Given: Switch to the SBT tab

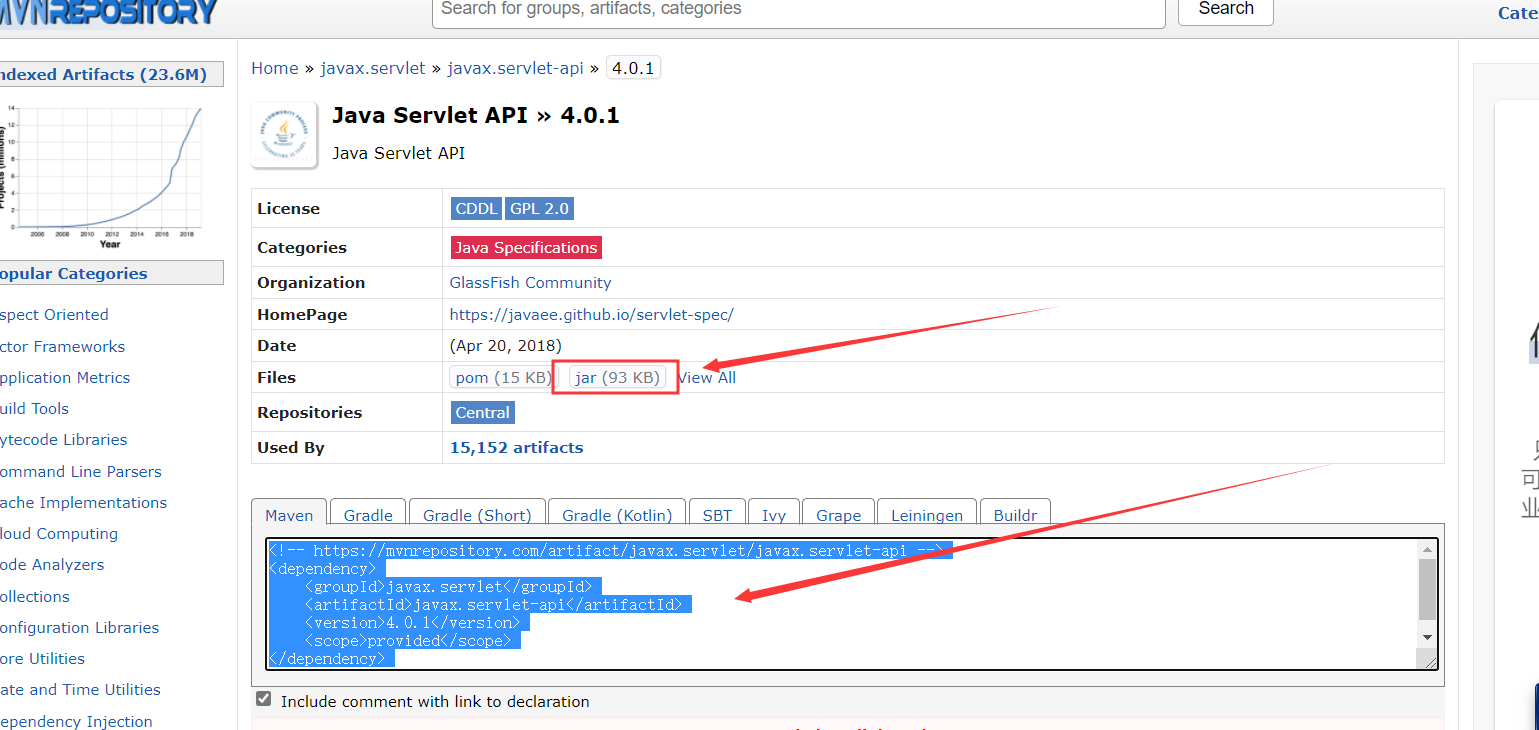Looking at the screenshot, I should pyautogui.click(x=717, y=515).
